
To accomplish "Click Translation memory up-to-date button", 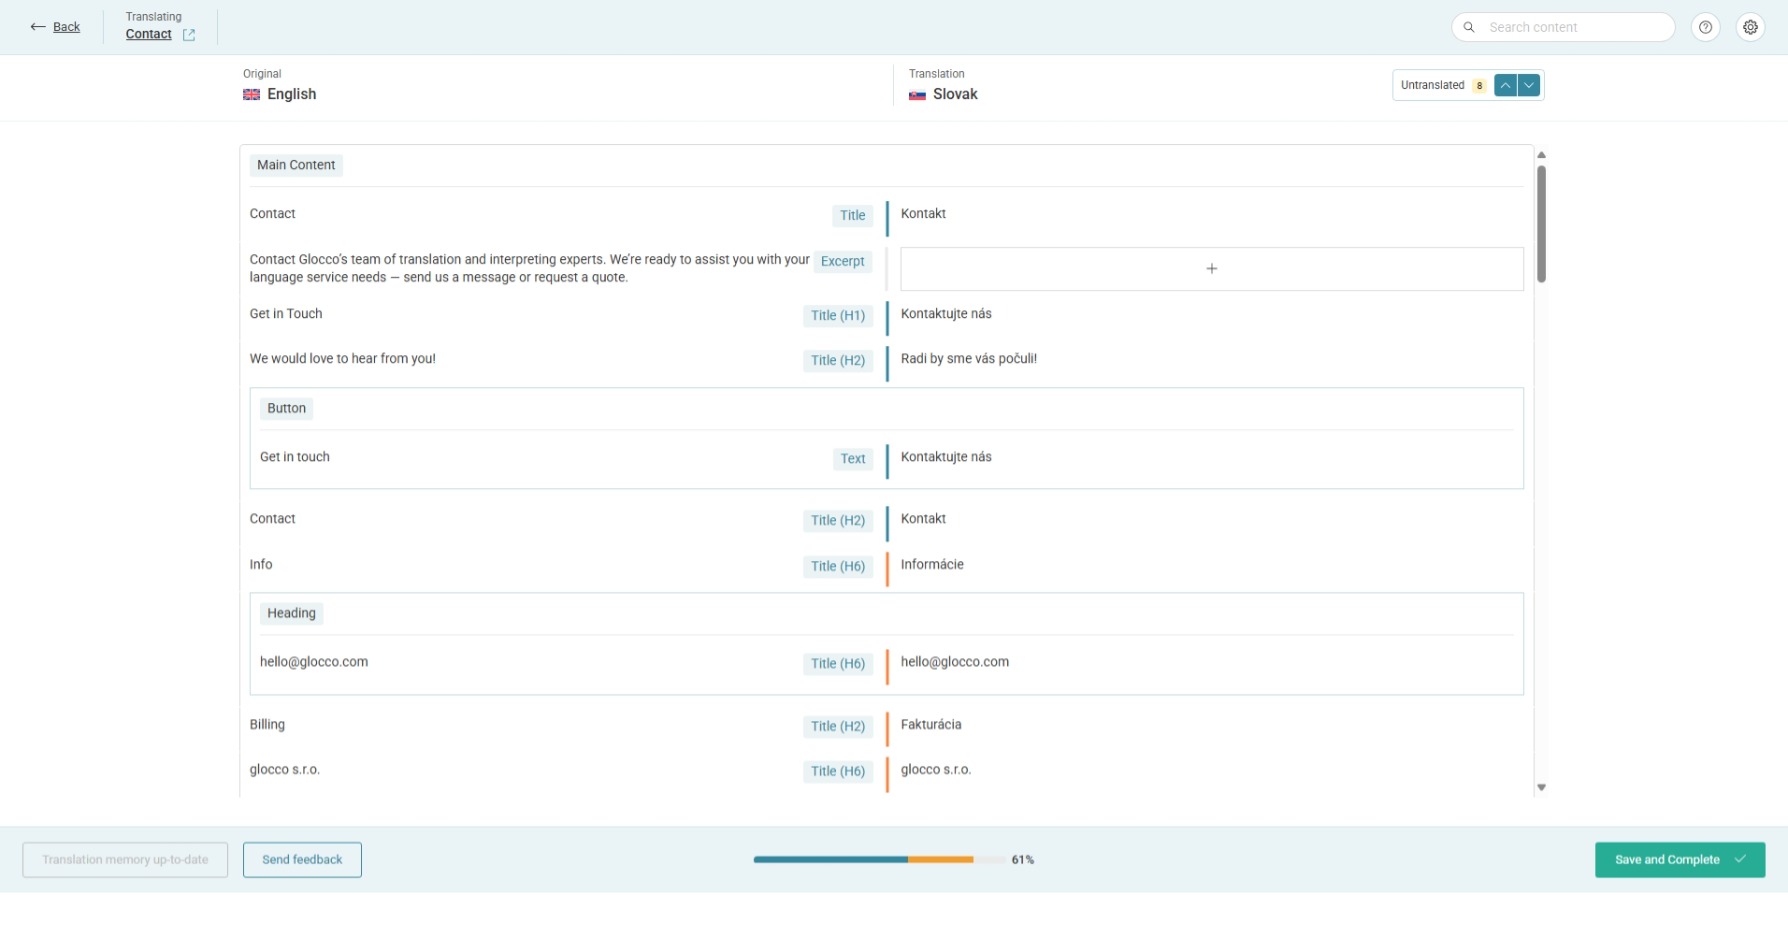I will pos(125,860).
